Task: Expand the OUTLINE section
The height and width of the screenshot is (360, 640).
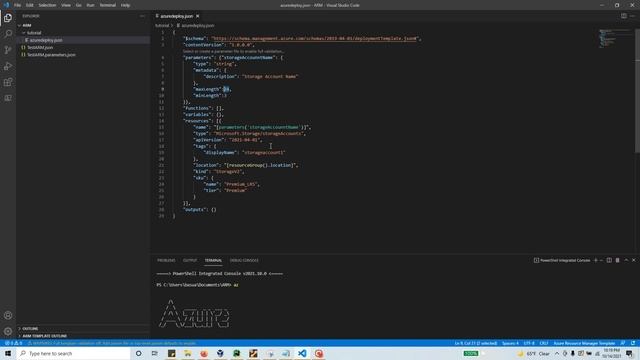Action: [30, 329]
